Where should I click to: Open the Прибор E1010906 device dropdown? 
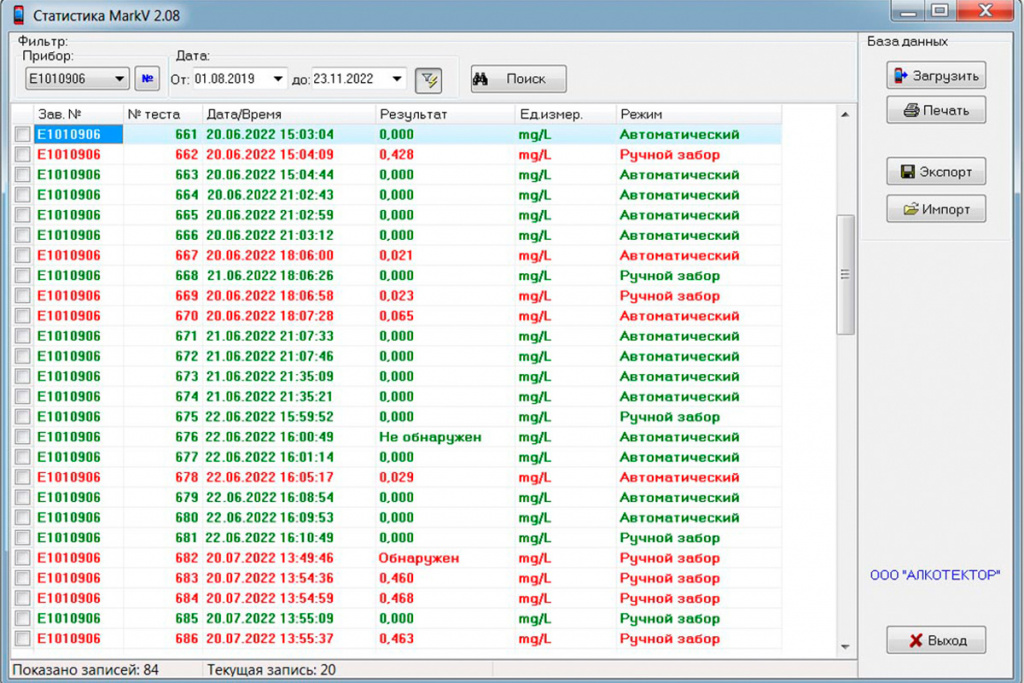pyautogui.click(x=77, y=79)
